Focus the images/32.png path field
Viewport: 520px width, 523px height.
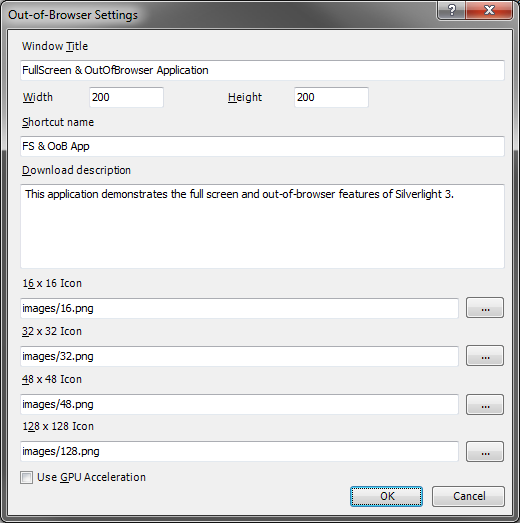[x=239, y=356]
